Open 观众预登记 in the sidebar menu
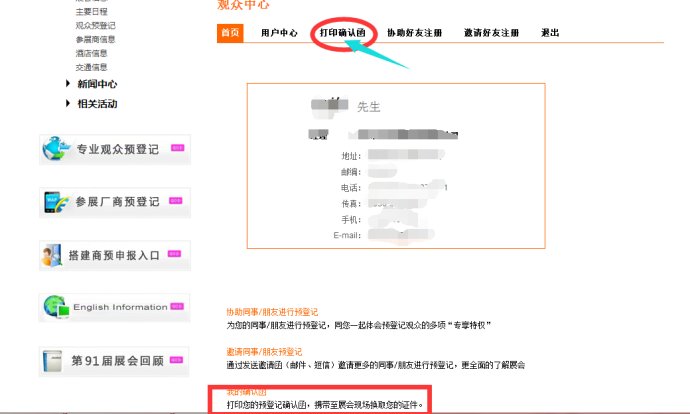Viewport: 690px width, 414px height. (x=95, y=25)
